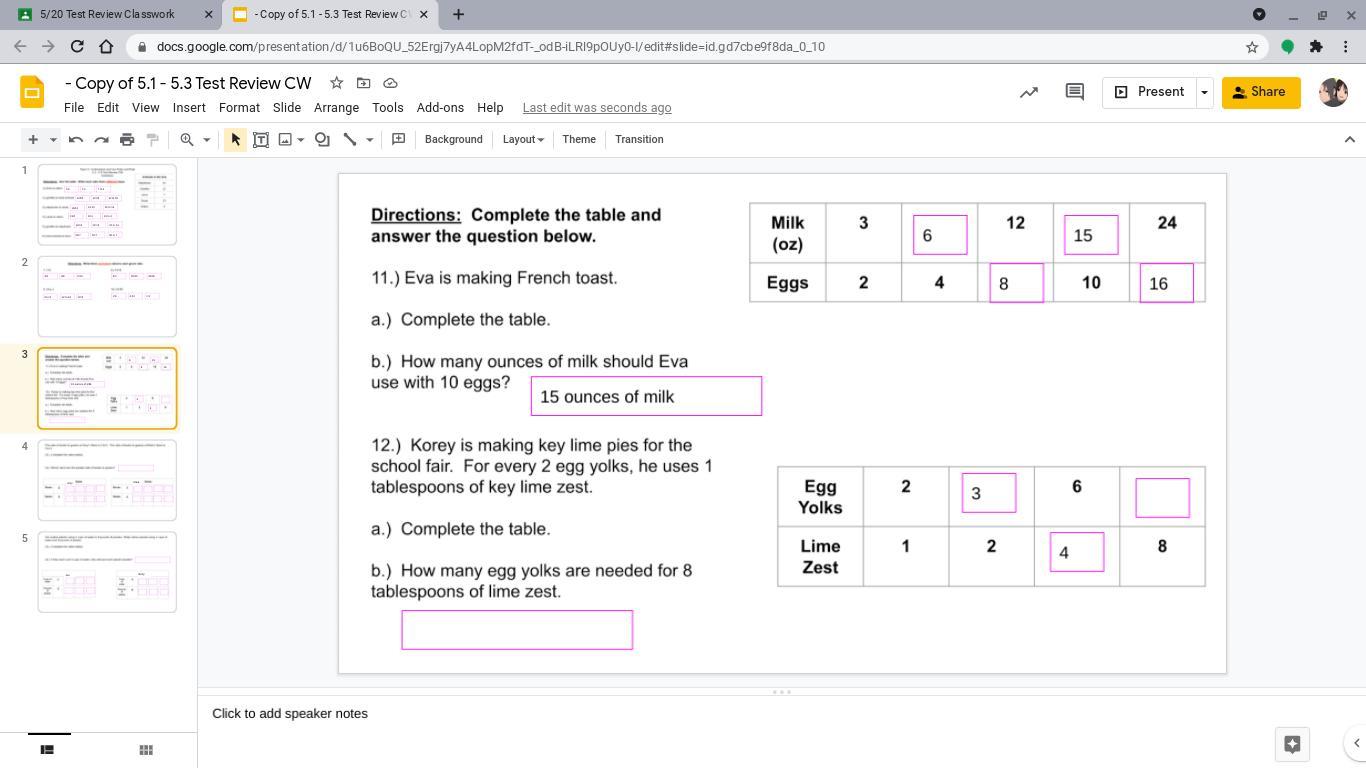
Task: Open the new slide layout dropdown arrow
Action: [53, 140]
